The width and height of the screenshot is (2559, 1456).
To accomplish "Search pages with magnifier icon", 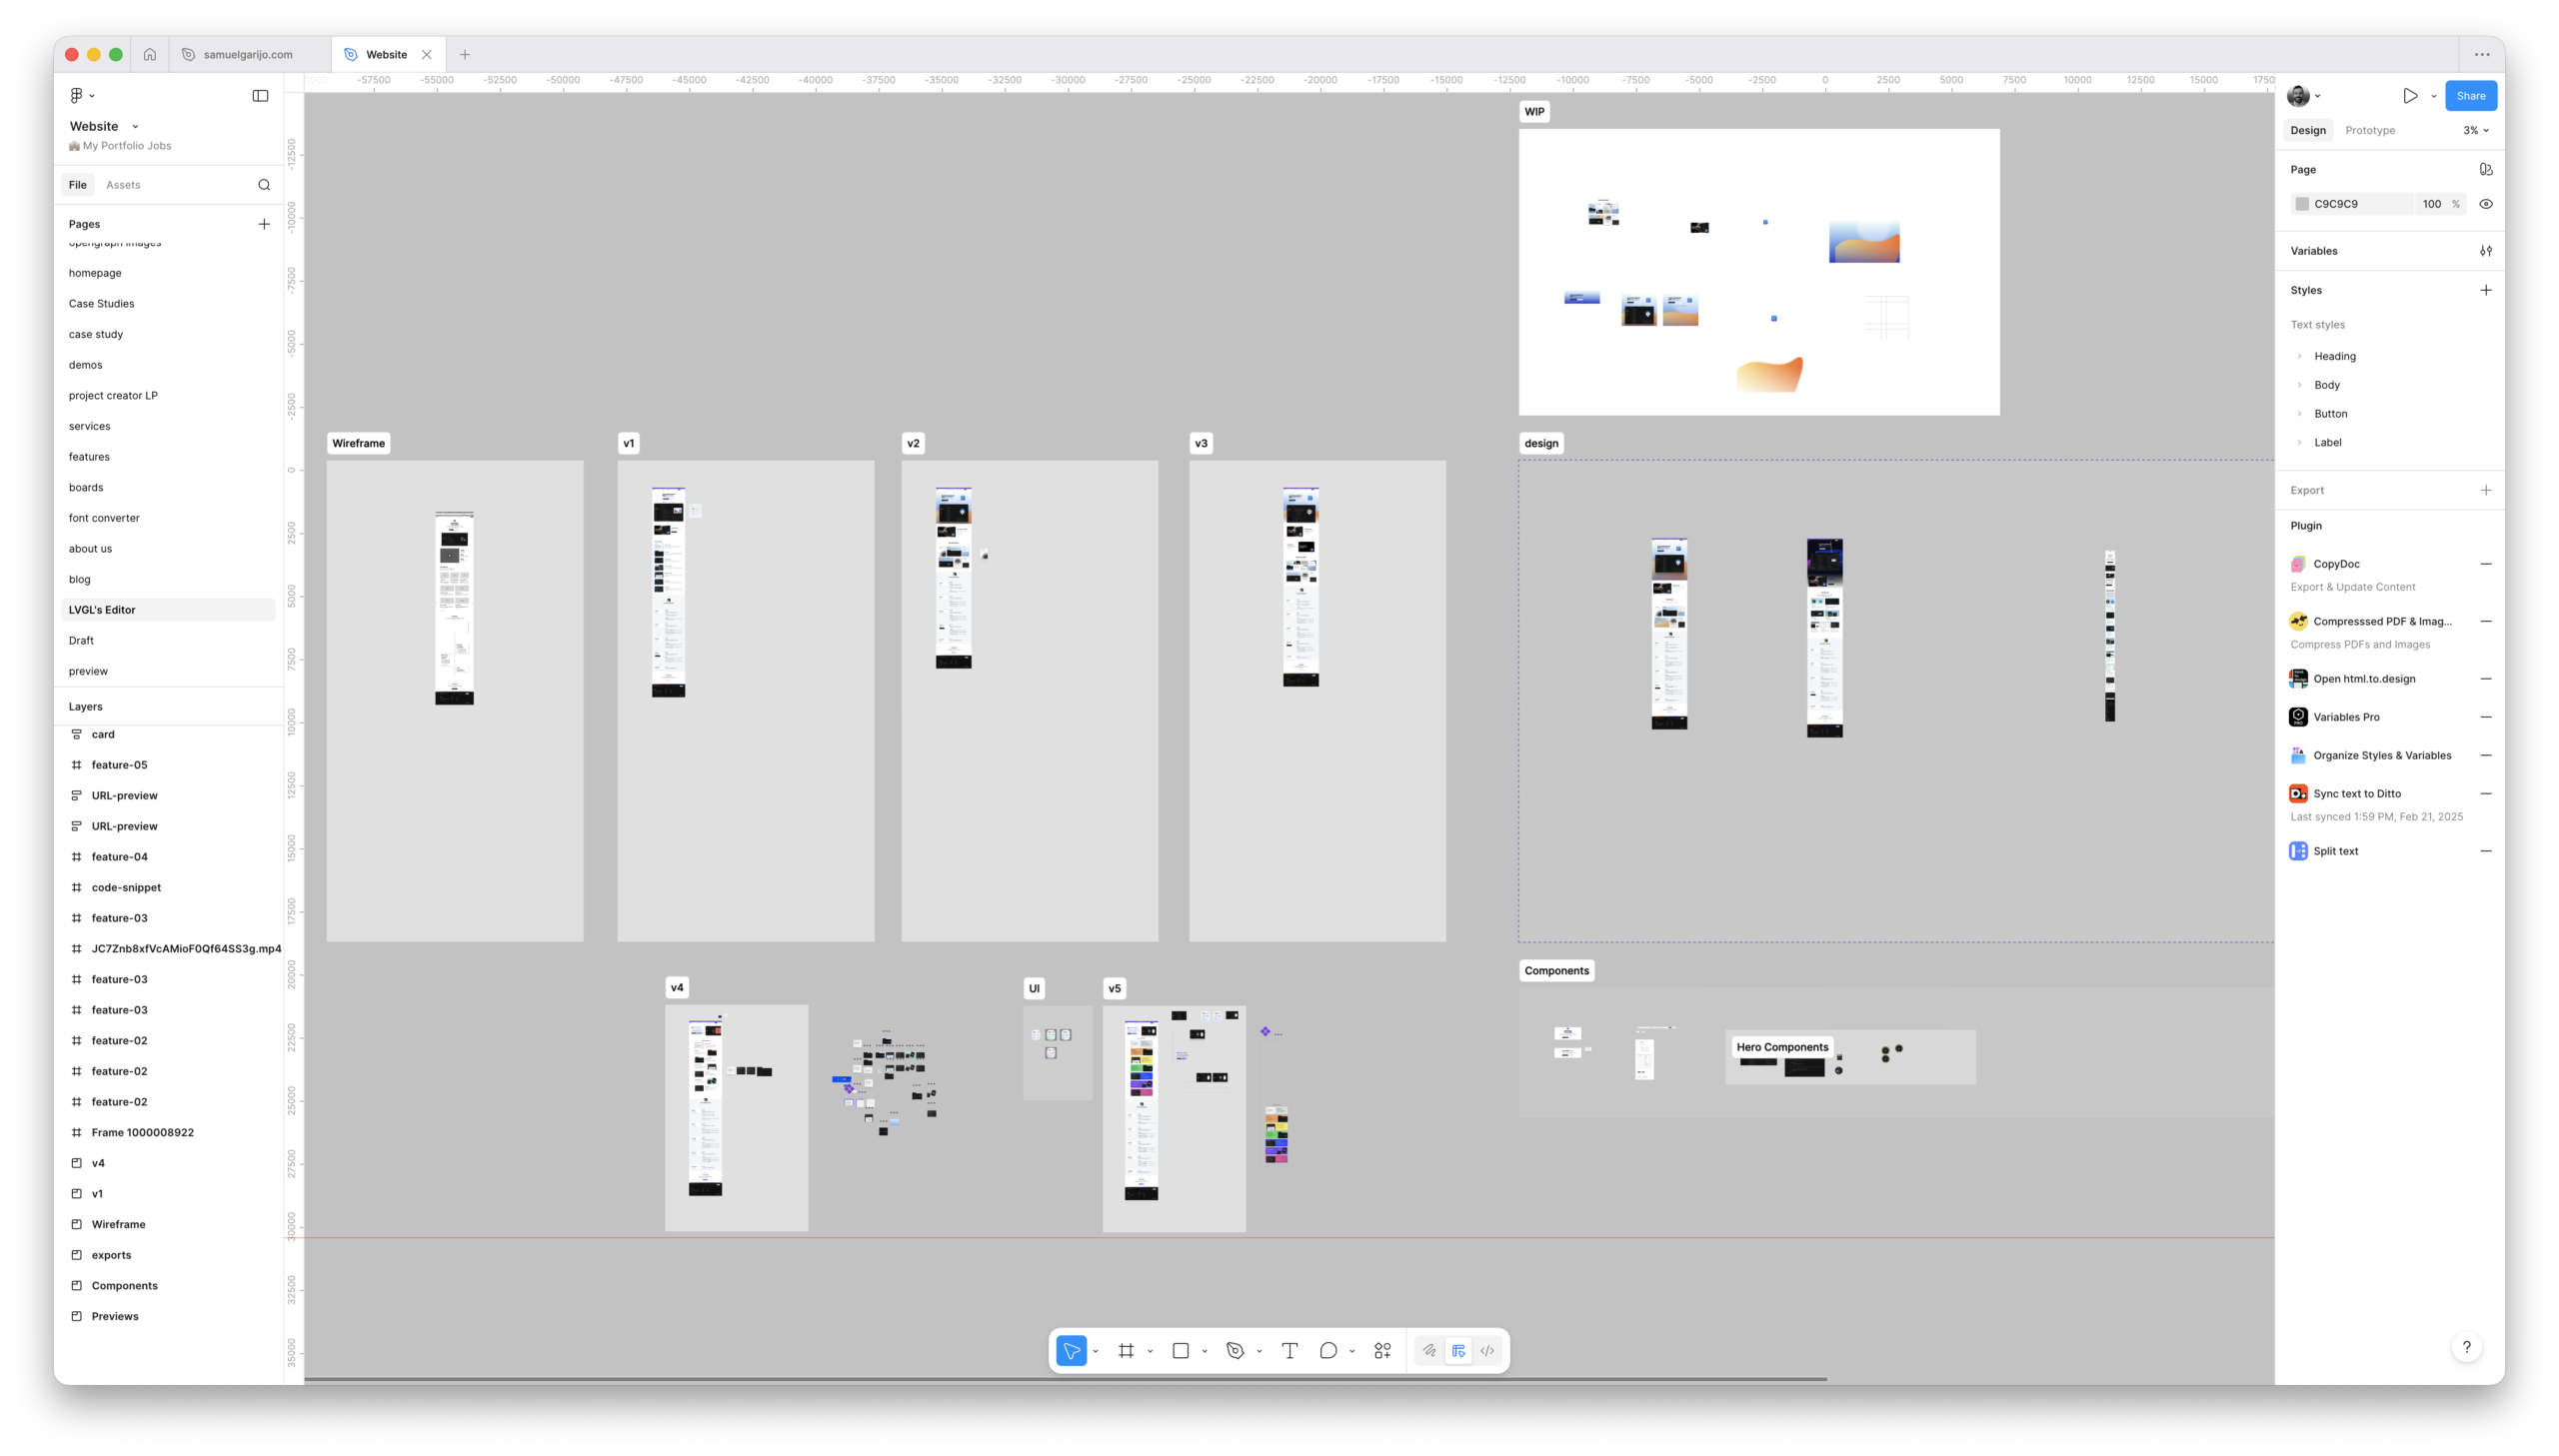I will (x=264, y=185).
